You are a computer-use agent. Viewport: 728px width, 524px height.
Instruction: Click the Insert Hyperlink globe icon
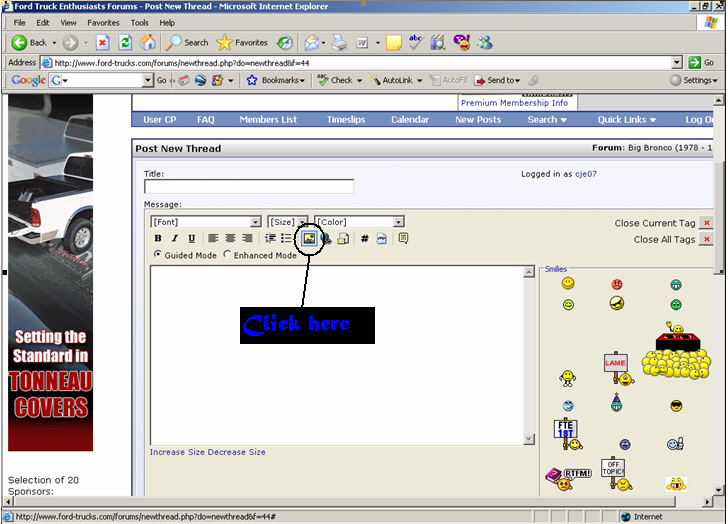click(x=326, y=239)
